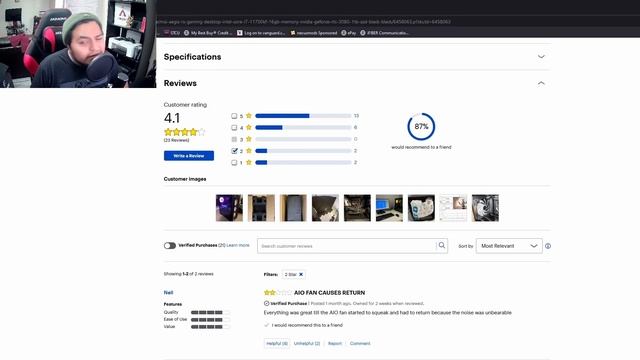This screenshot has width=640, height=360.
Task: Open the Learn more link
Action: tap(238, 245)
